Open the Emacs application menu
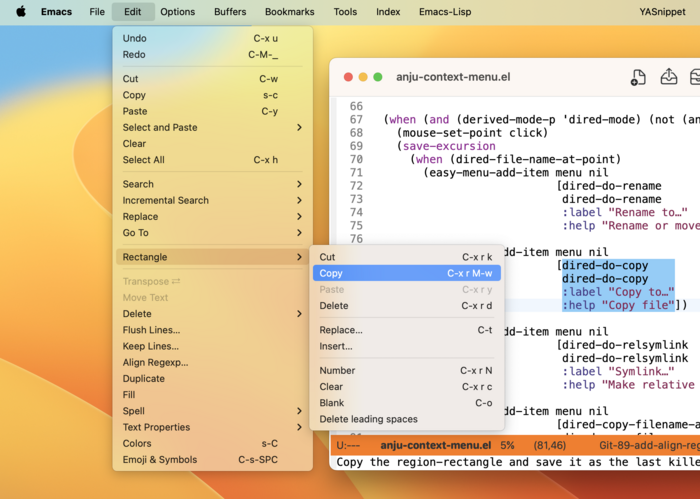Image resolution: width=700 pixels, height=499 pixels. tap(56, 12)
